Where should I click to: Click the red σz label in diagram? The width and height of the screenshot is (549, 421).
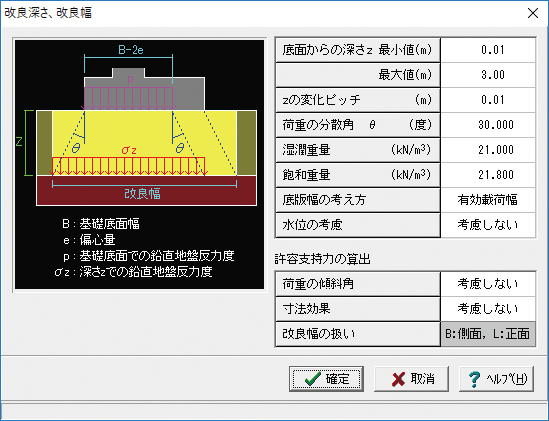[129, 150]
